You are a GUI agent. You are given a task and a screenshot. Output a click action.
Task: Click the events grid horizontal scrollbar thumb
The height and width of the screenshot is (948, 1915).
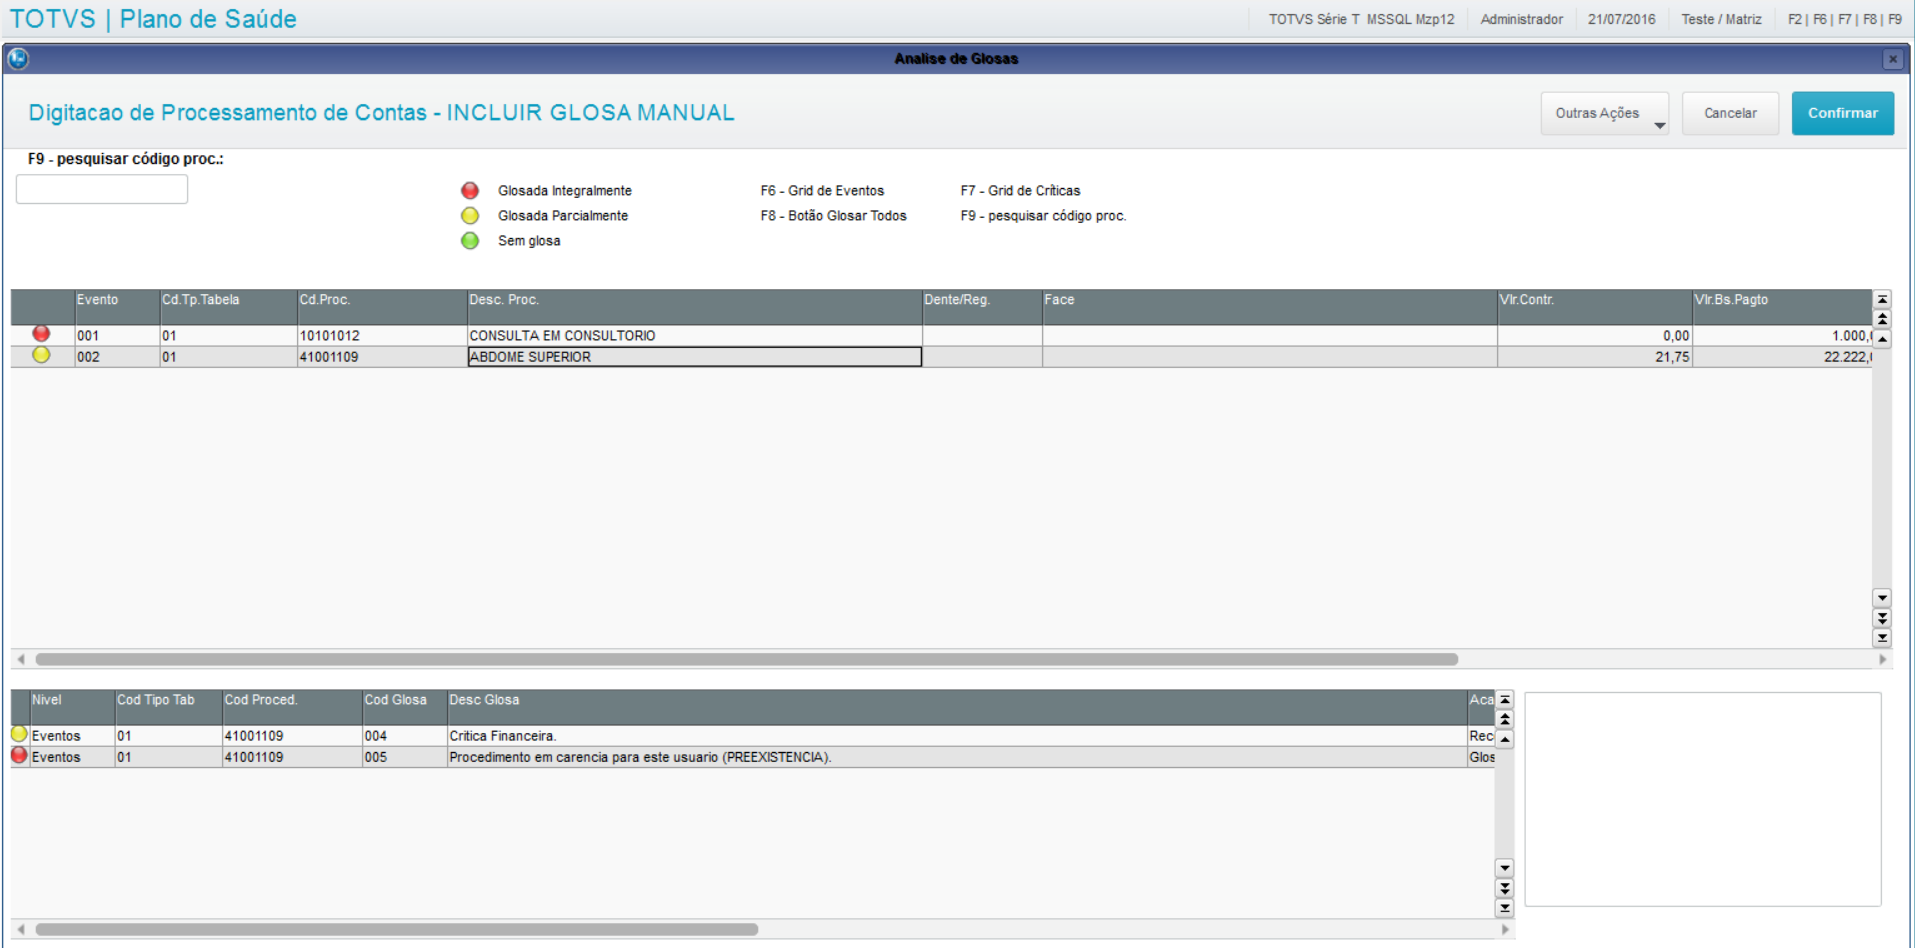pos(746,659)
